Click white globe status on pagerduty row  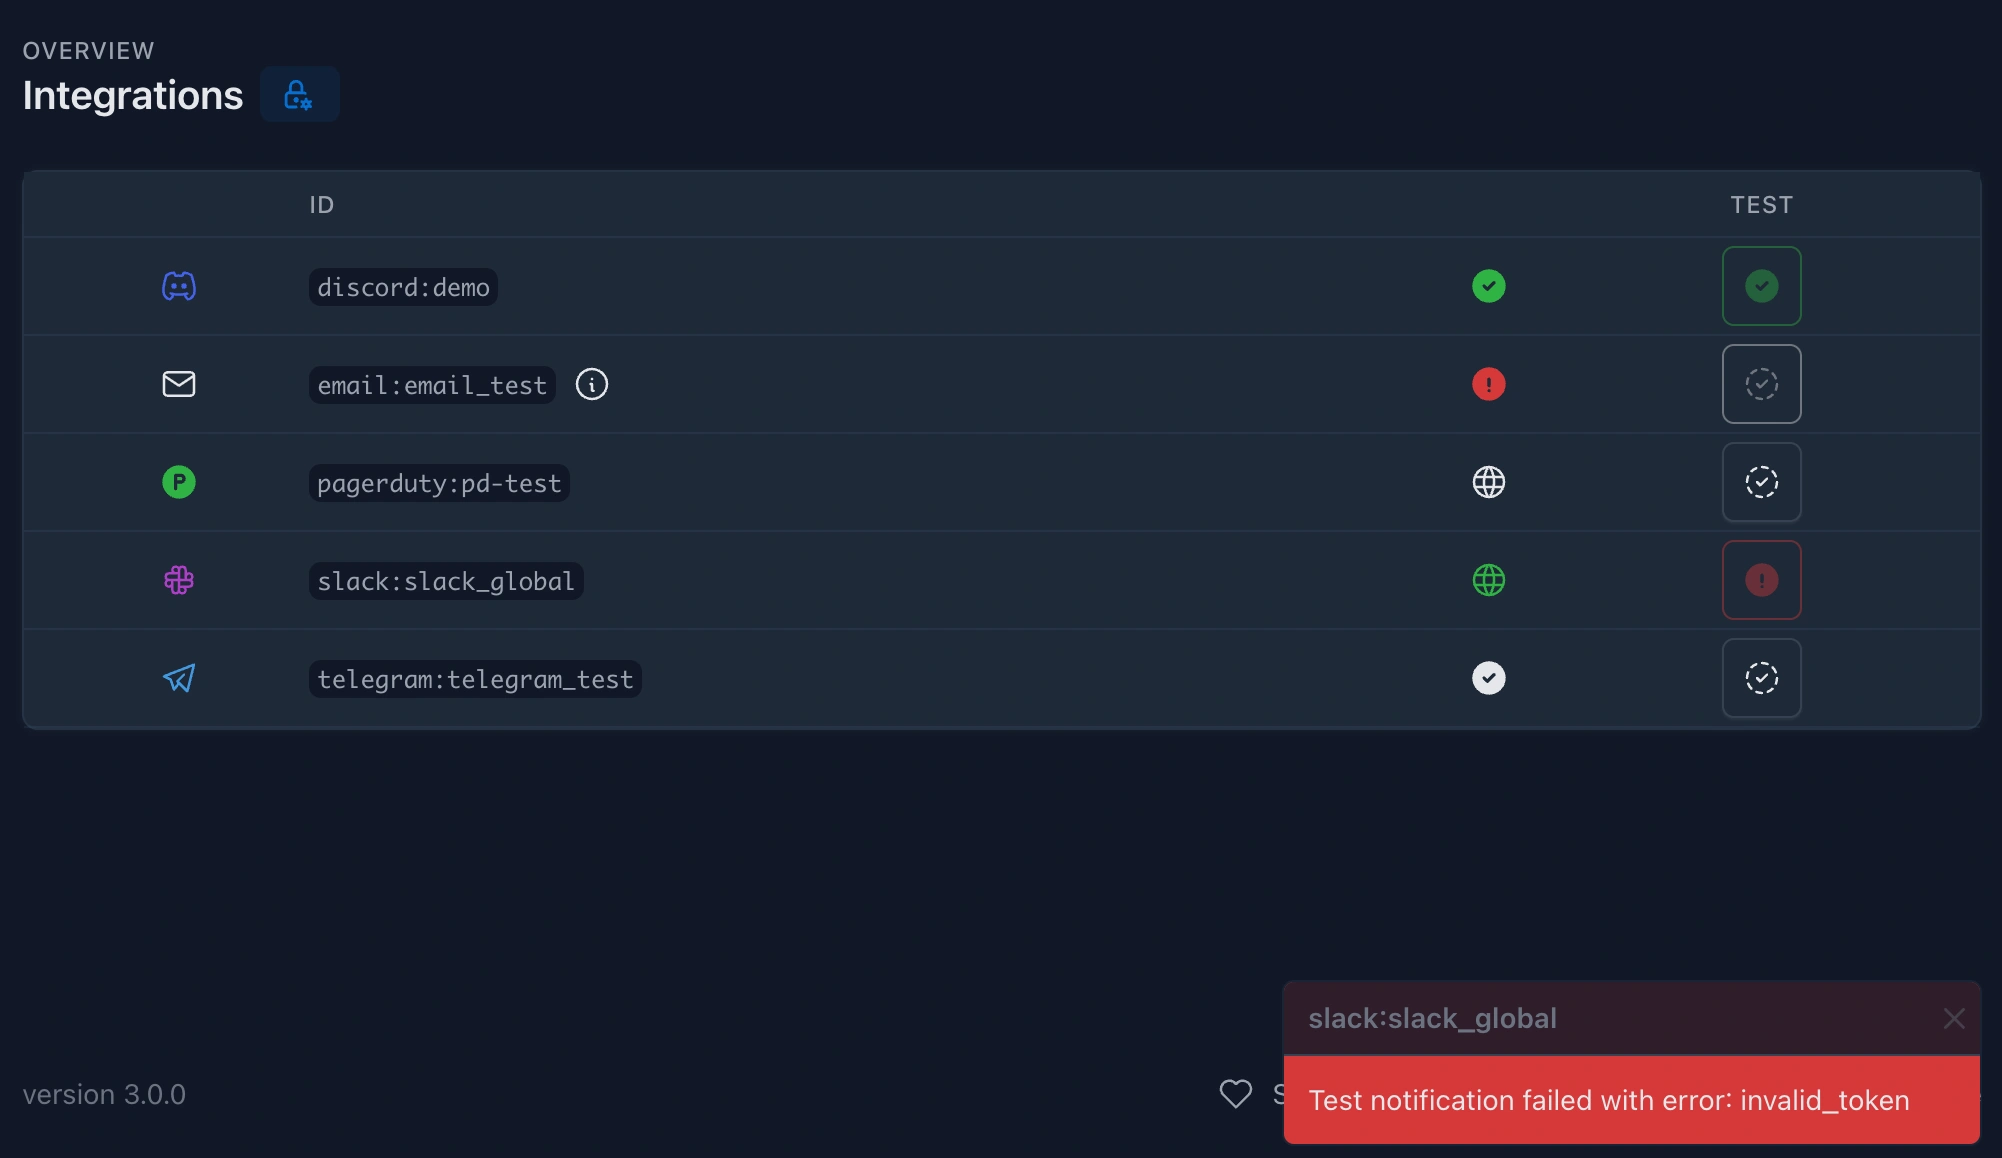(x=1488, y=482)
